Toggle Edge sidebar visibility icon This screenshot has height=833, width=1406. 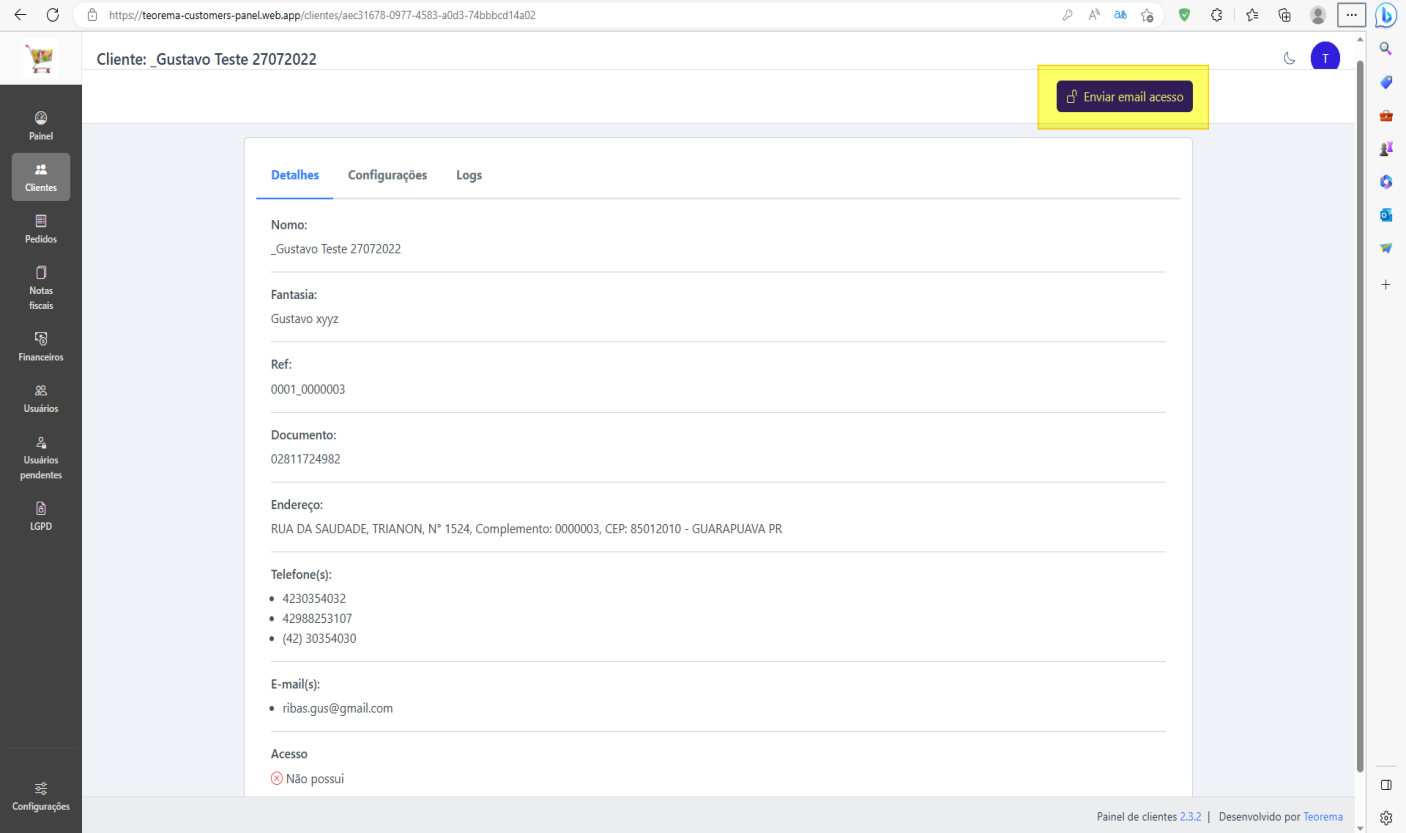(x=1386, y=784)
